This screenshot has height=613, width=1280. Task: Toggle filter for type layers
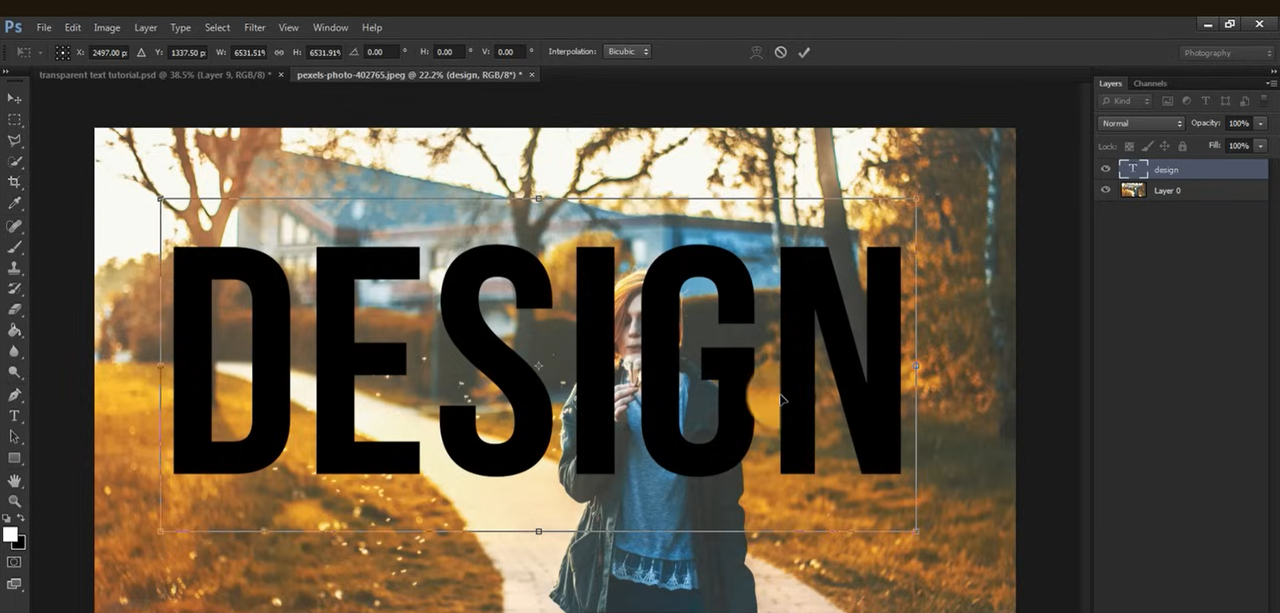coord(1205,101)
